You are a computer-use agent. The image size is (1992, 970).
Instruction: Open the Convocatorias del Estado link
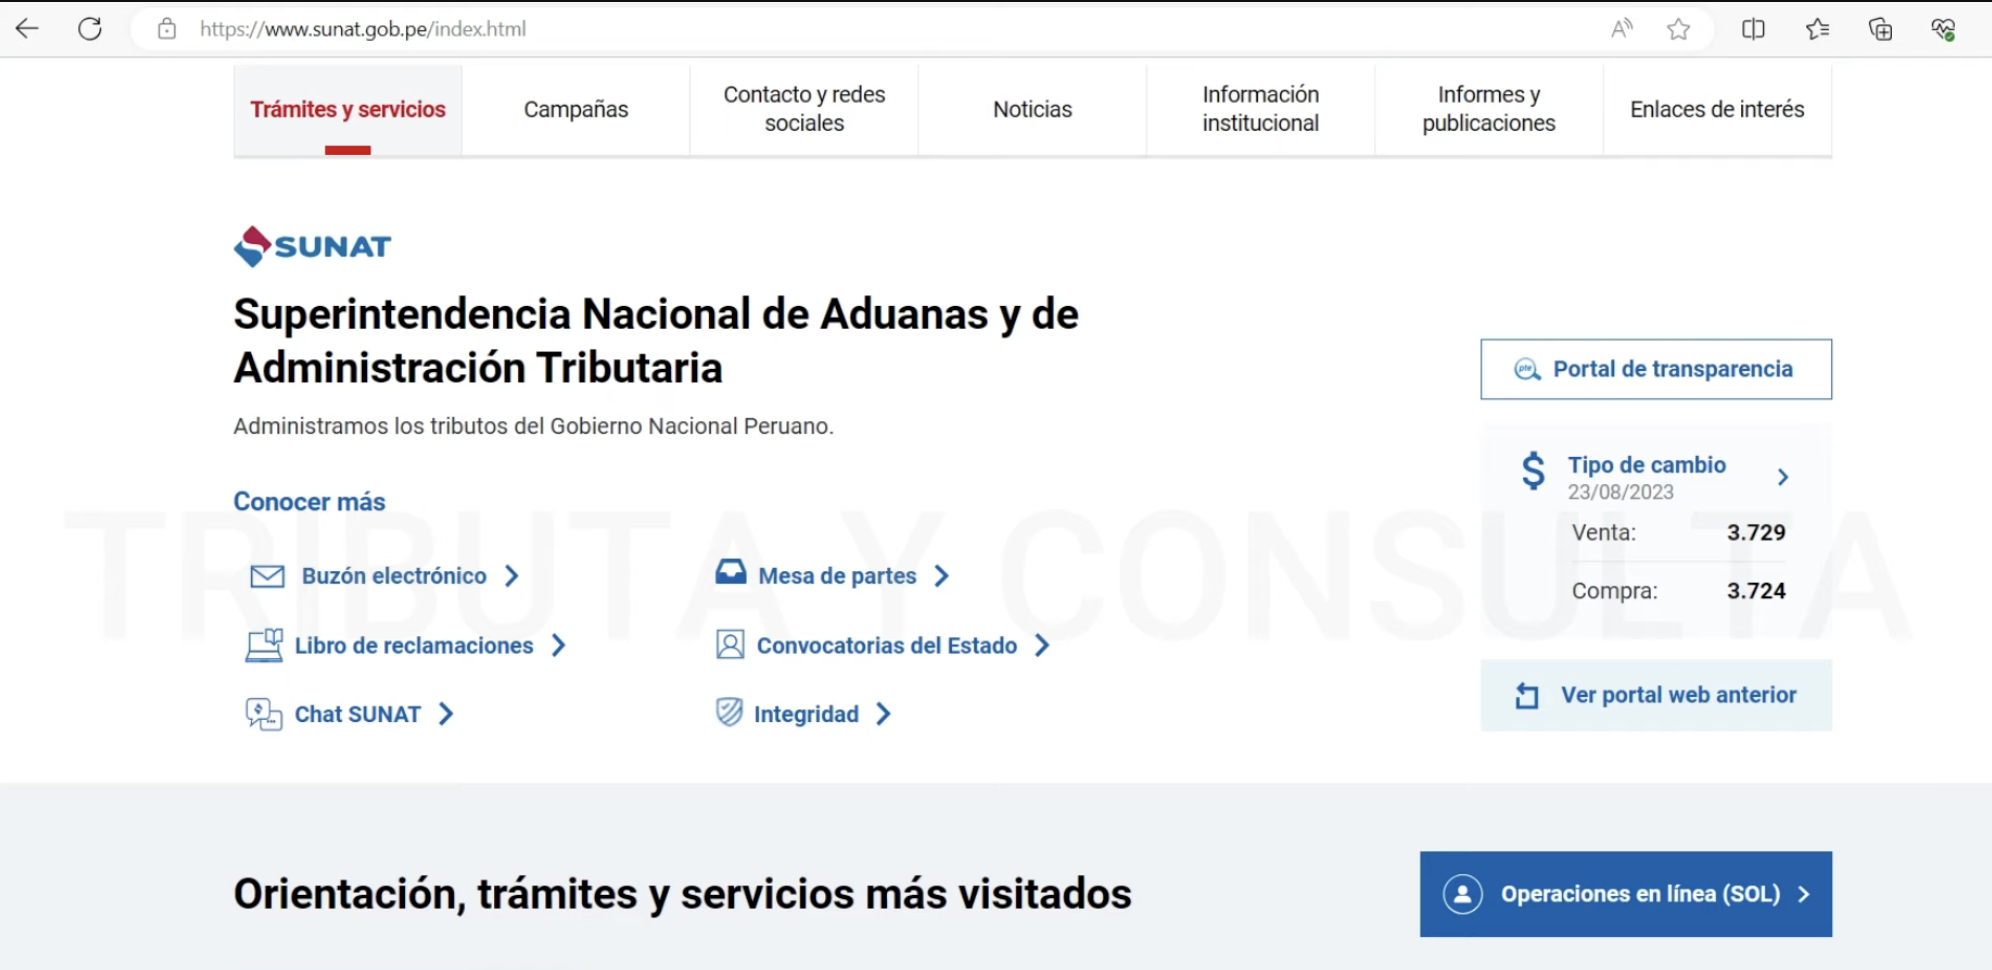887,646
